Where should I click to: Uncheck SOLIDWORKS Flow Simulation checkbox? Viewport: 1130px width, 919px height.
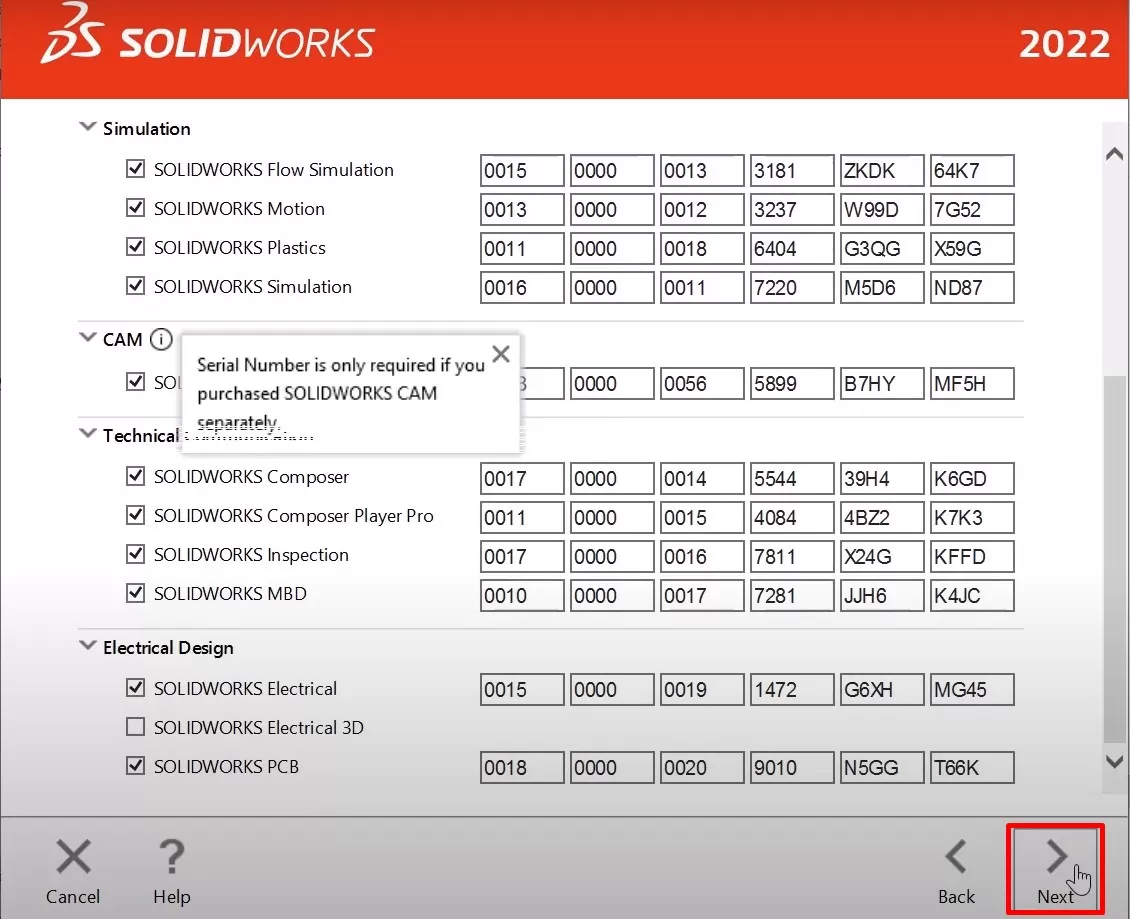click(x=136, y=170)
